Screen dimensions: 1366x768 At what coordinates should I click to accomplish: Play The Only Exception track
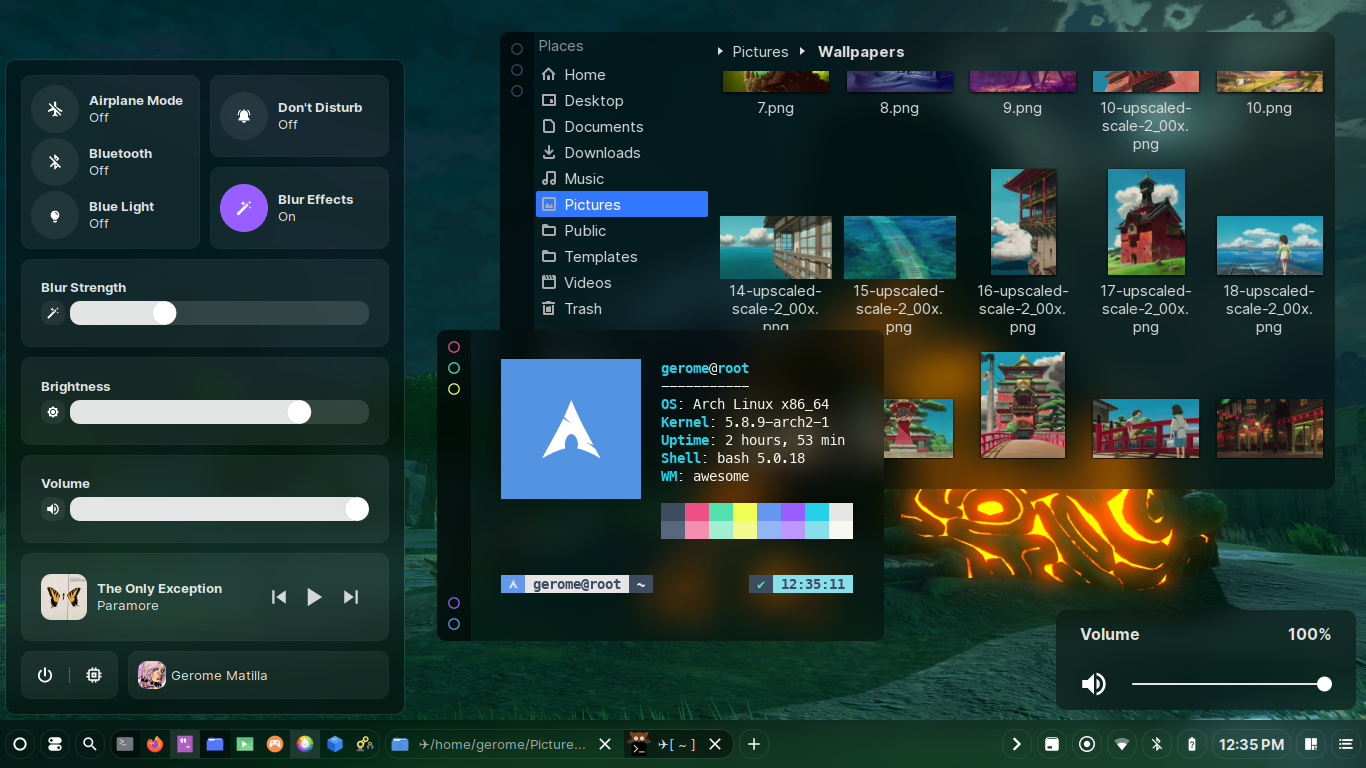(x=314, y=597)
